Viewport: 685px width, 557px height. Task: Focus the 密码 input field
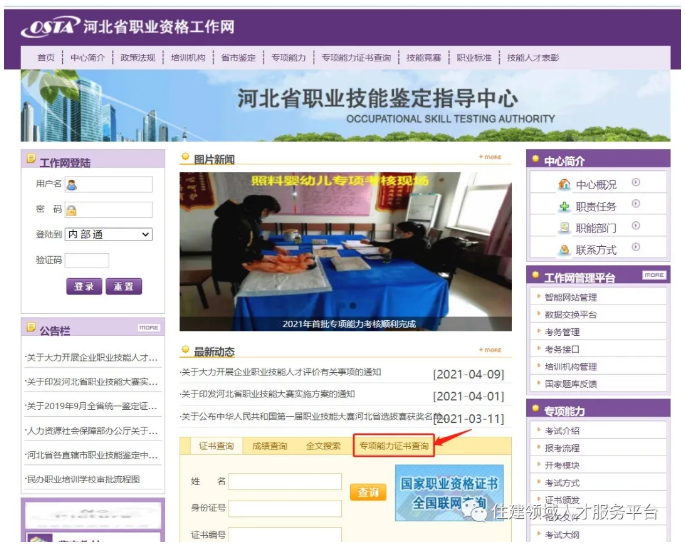pos(109,210)
